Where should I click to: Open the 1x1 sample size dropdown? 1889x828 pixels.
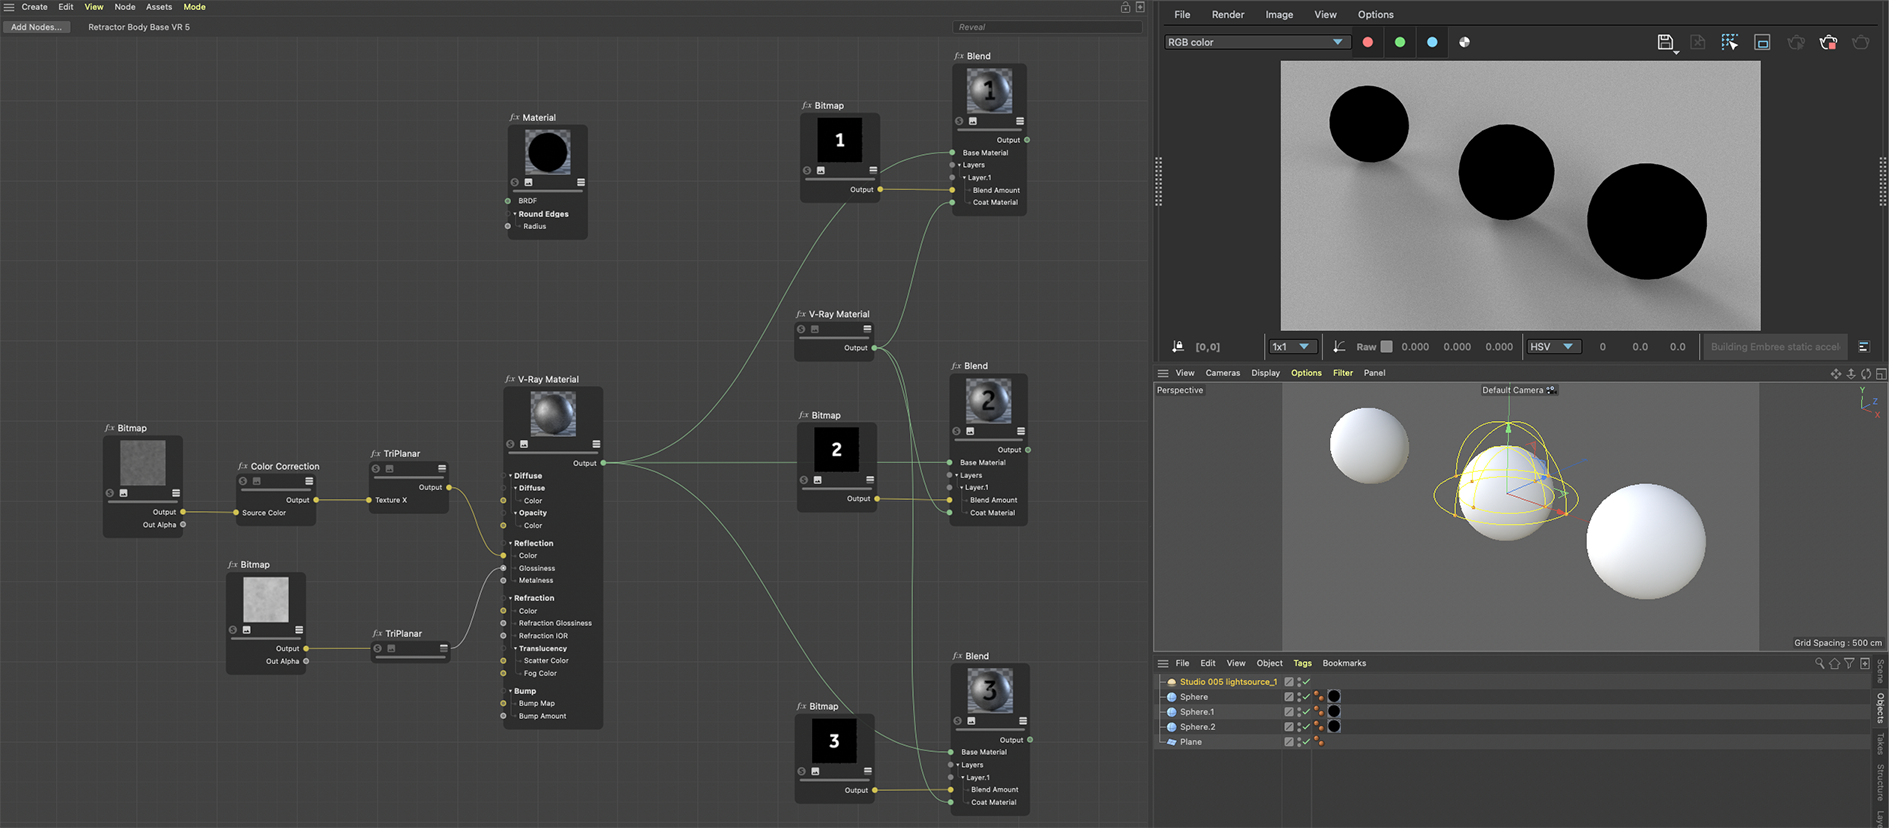pos(1291,347)
